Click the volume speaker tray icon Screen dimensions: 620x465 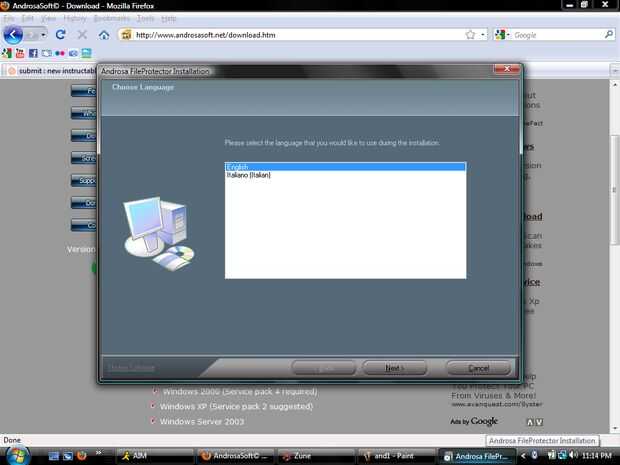pyautogui.click(x=573, y=456)
